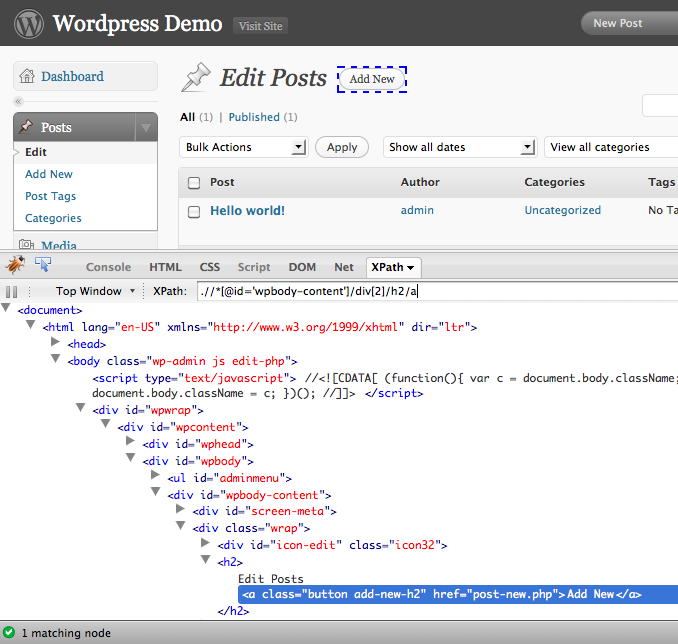The image size is (678, 644).
Task: Select the All posts filter
Action: tap(187, 117)
